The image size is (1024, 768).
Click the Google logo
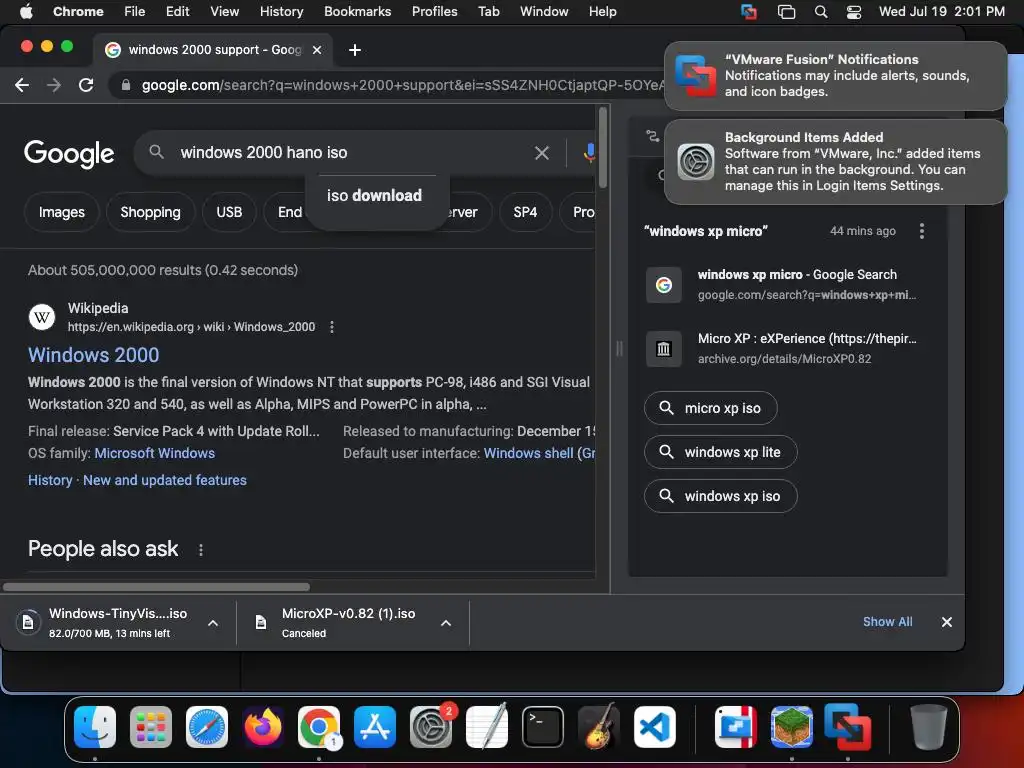[x=69, y=153]
